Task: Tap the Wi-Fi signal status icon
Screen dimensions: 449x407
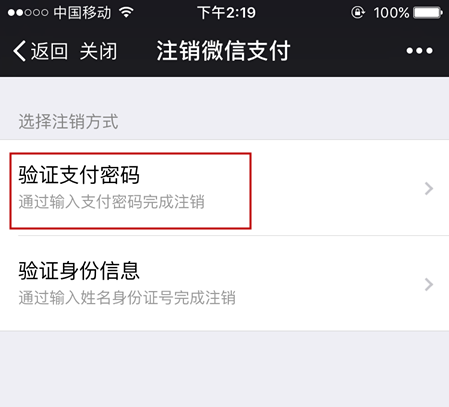Action: (x=126, y=12)
